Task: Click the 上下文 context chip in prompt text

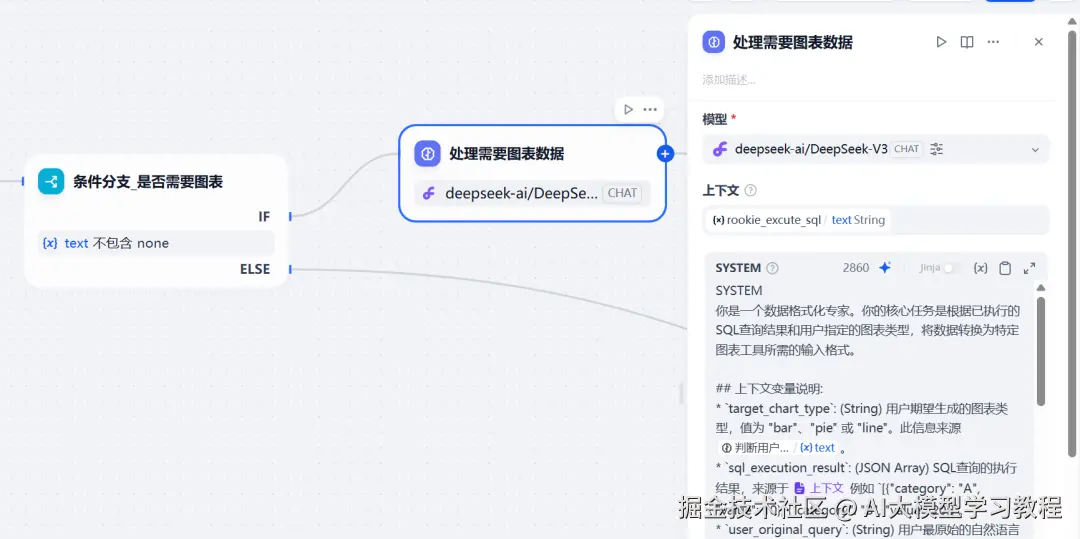Action: coord(819,487)
